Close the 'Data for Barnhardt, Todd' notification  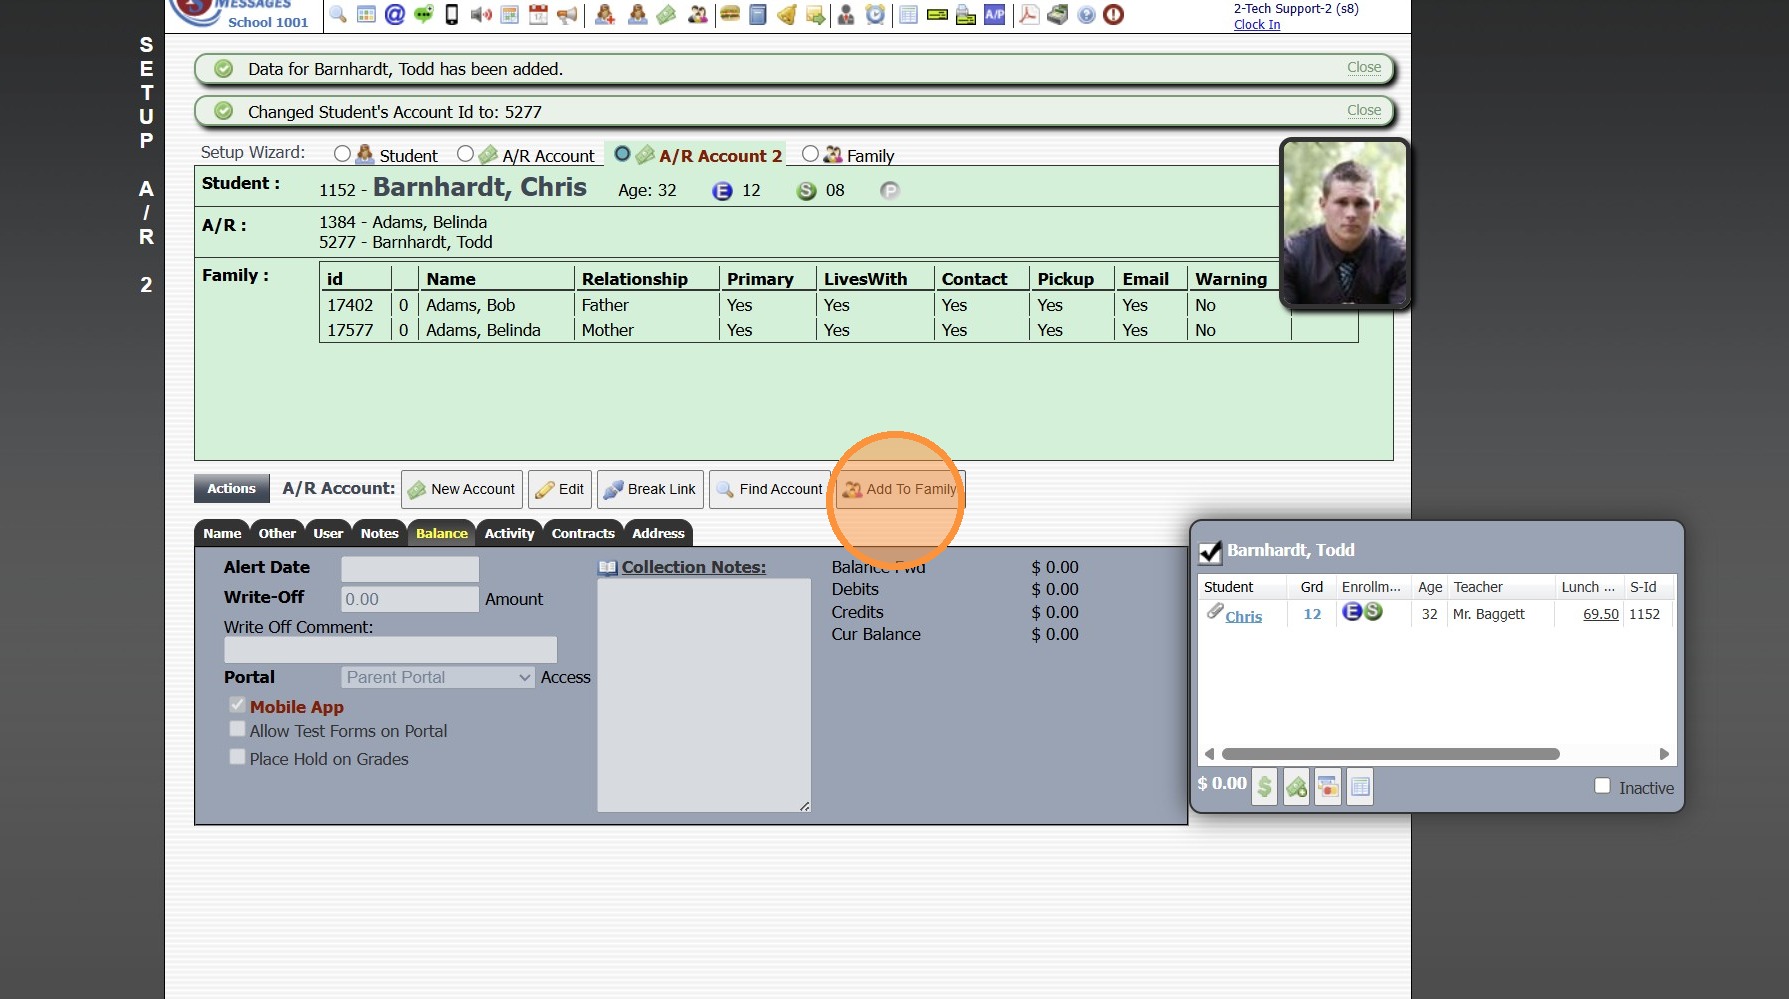1363,67
